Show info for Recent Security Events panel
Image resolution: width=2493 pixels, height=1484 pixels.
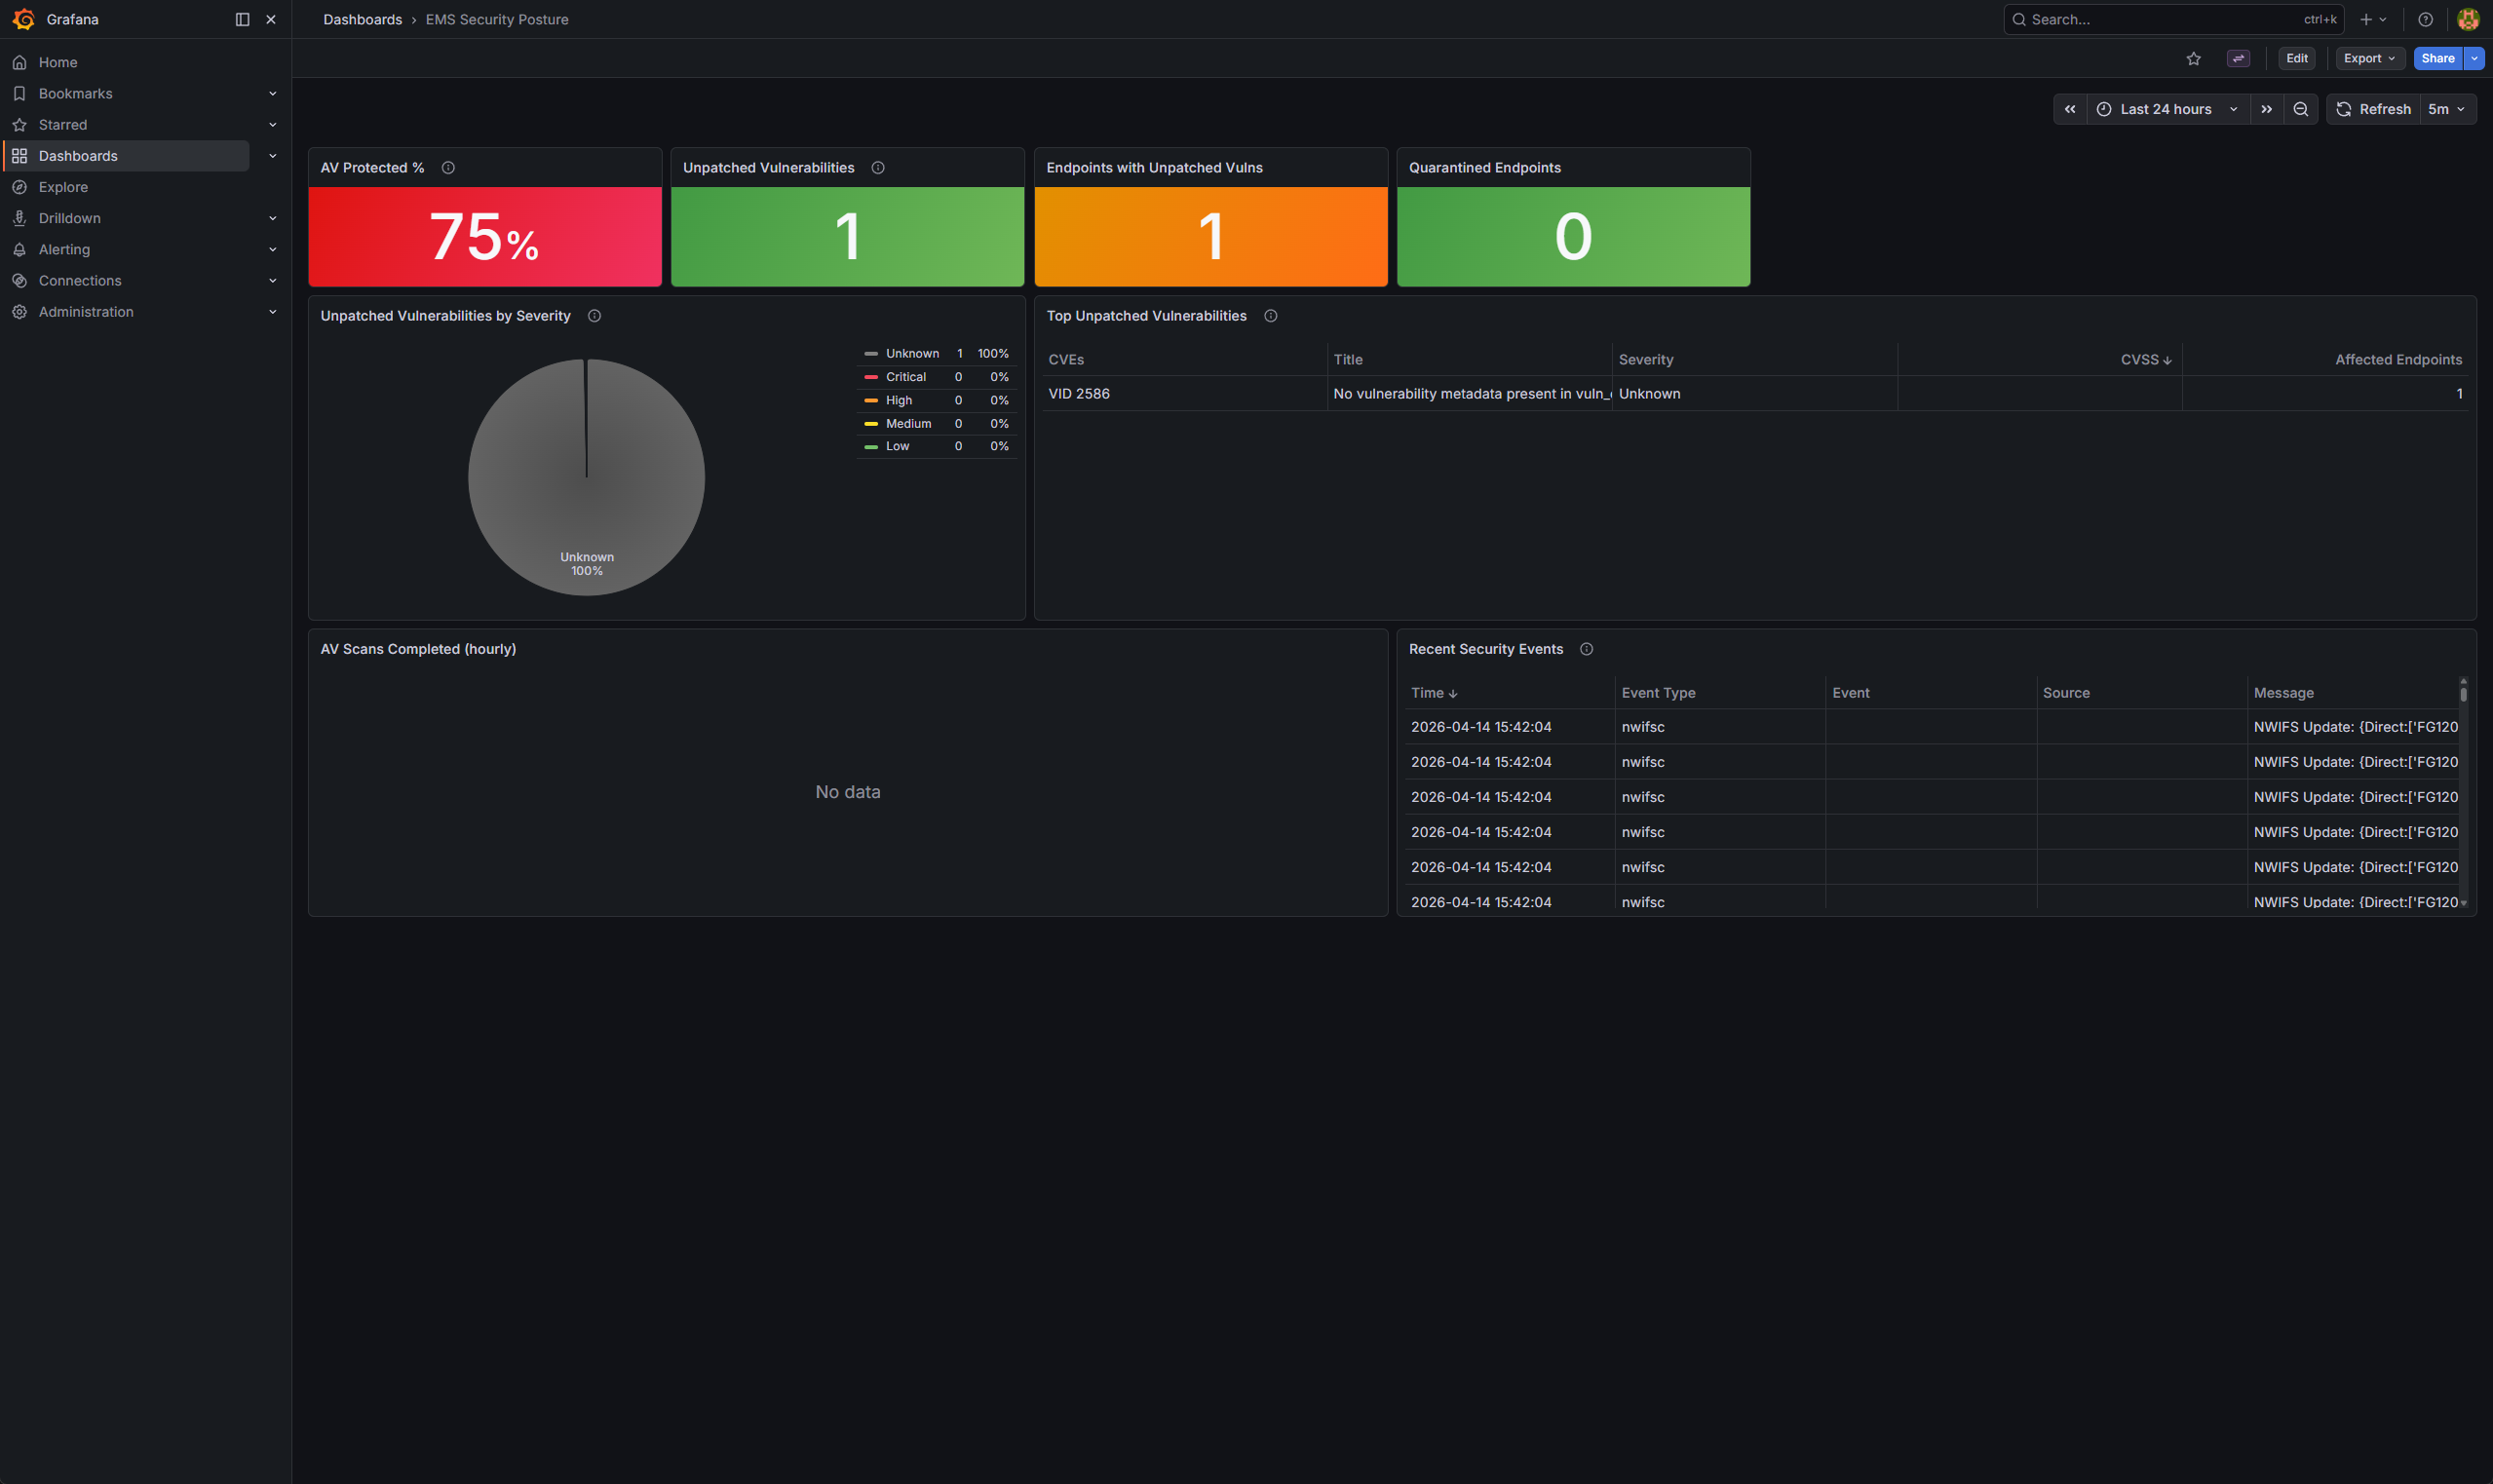coord(1586,649)
